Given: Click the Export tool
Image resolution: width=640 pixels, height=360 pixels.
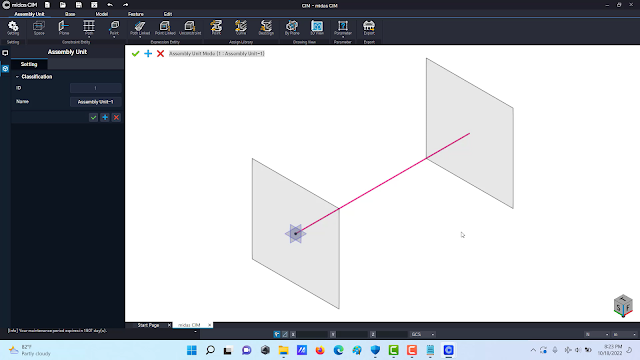Looking at the screenshot, I should [x=369, y=28].
